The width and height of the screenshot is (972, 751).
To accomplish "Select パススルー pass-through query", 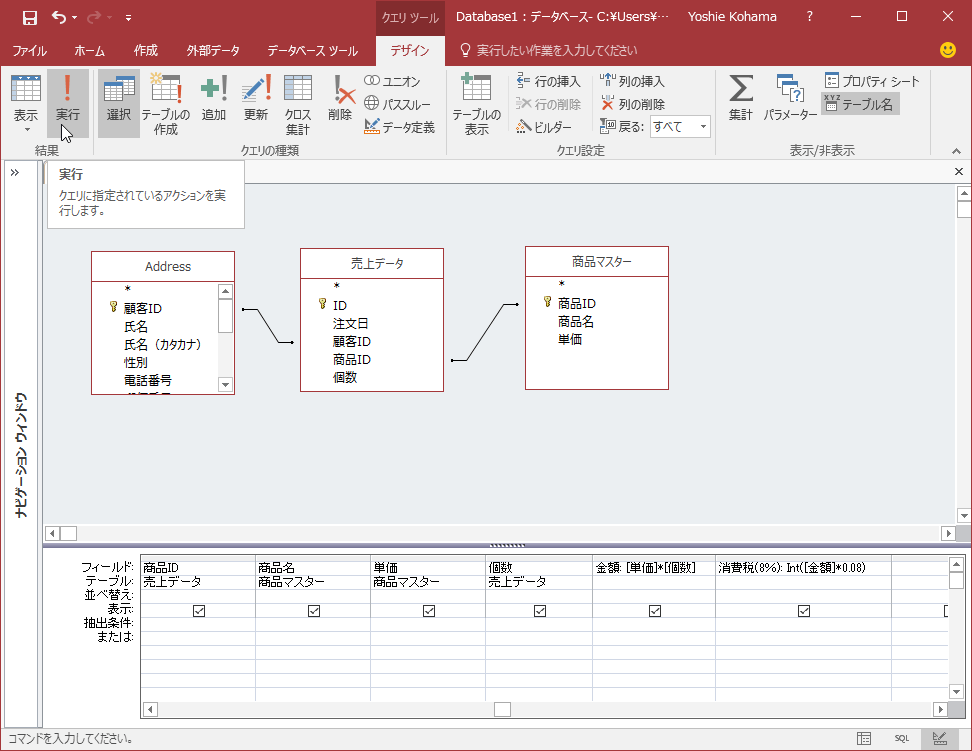I will pos(397,104).
